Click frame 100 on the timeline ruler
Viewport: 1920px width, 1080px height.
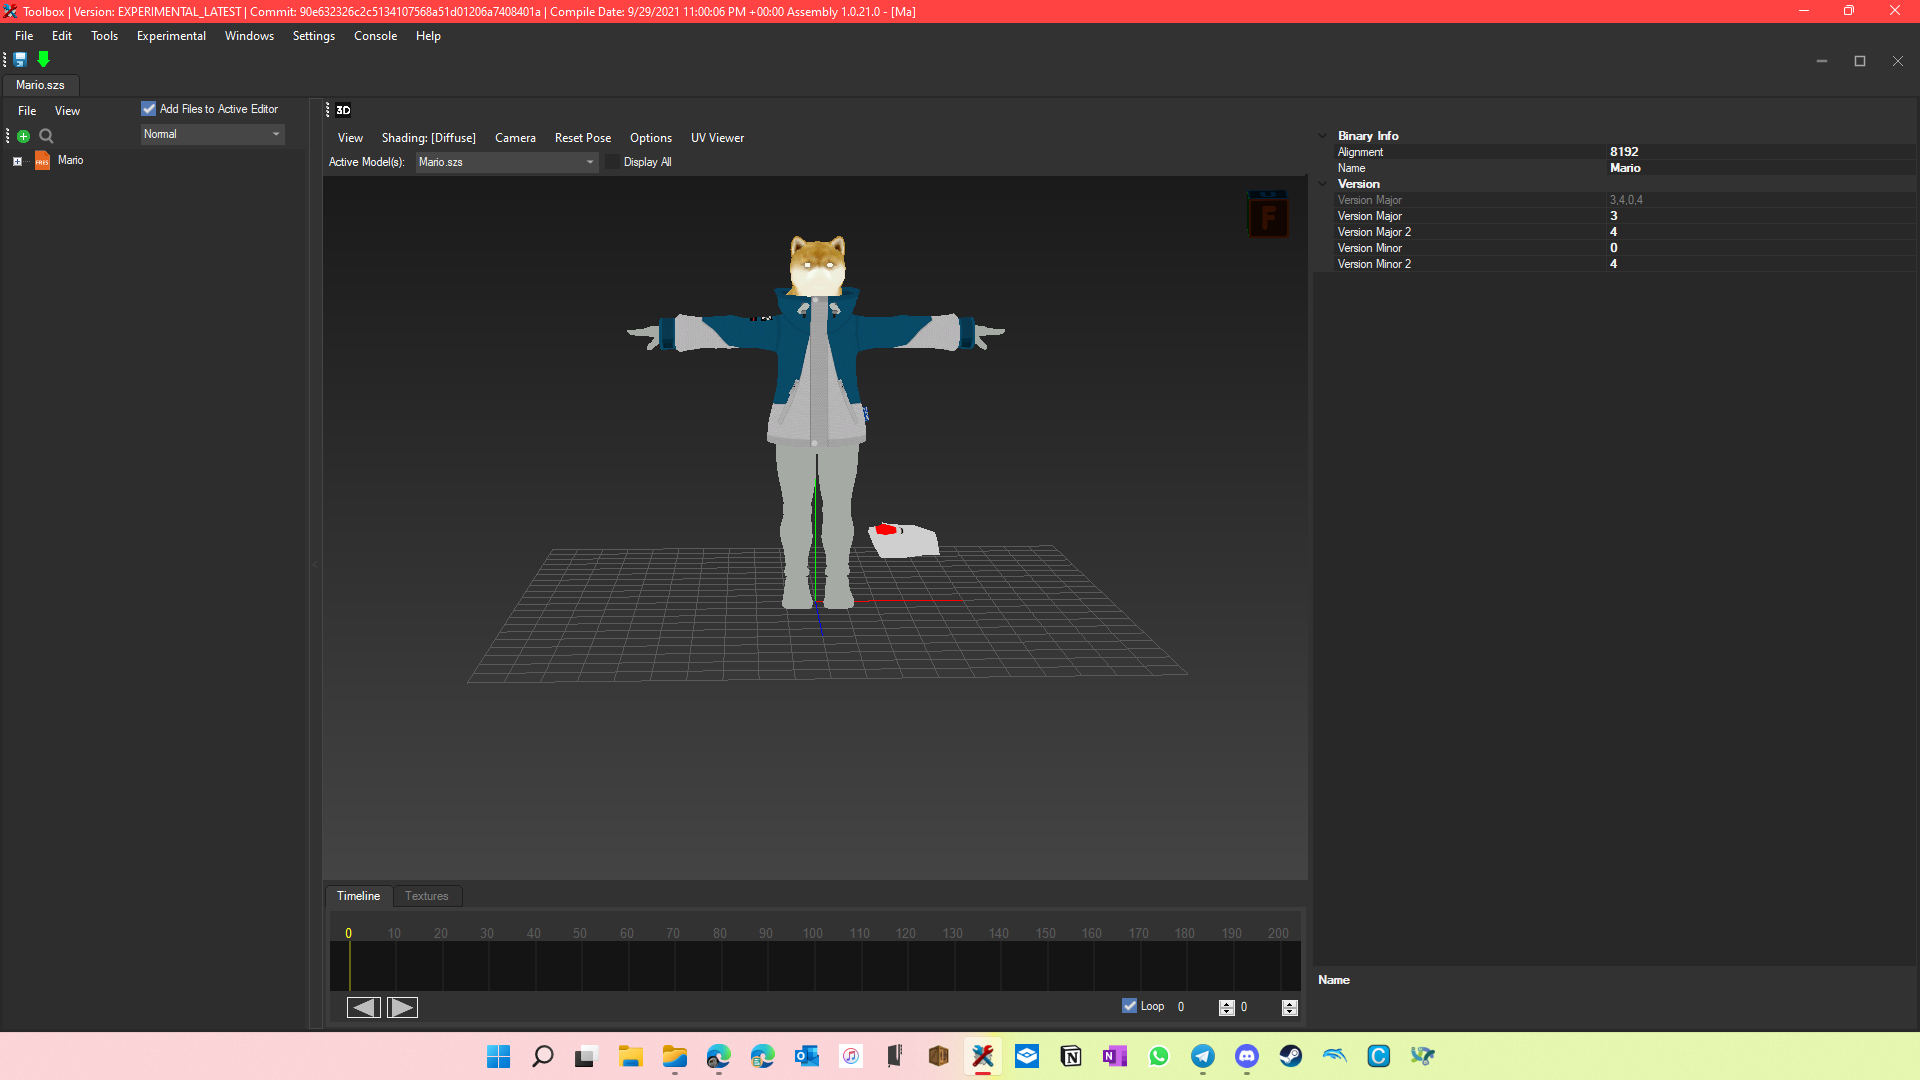click(x=812, y=933)
